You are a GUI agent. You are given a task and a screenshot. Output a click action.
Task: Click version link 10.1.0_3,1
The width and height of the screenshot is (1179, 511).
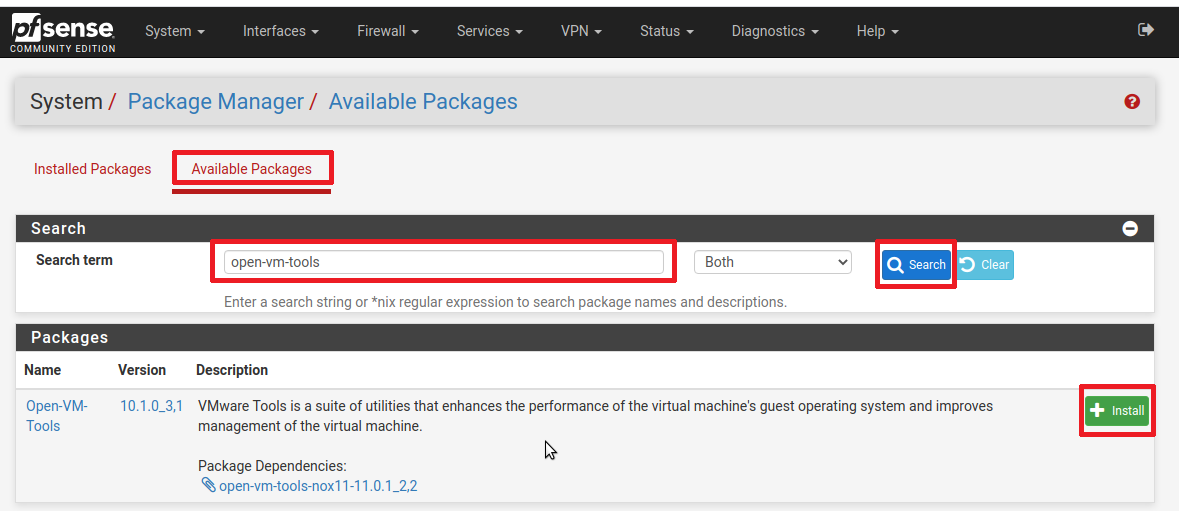pos(151,407)
